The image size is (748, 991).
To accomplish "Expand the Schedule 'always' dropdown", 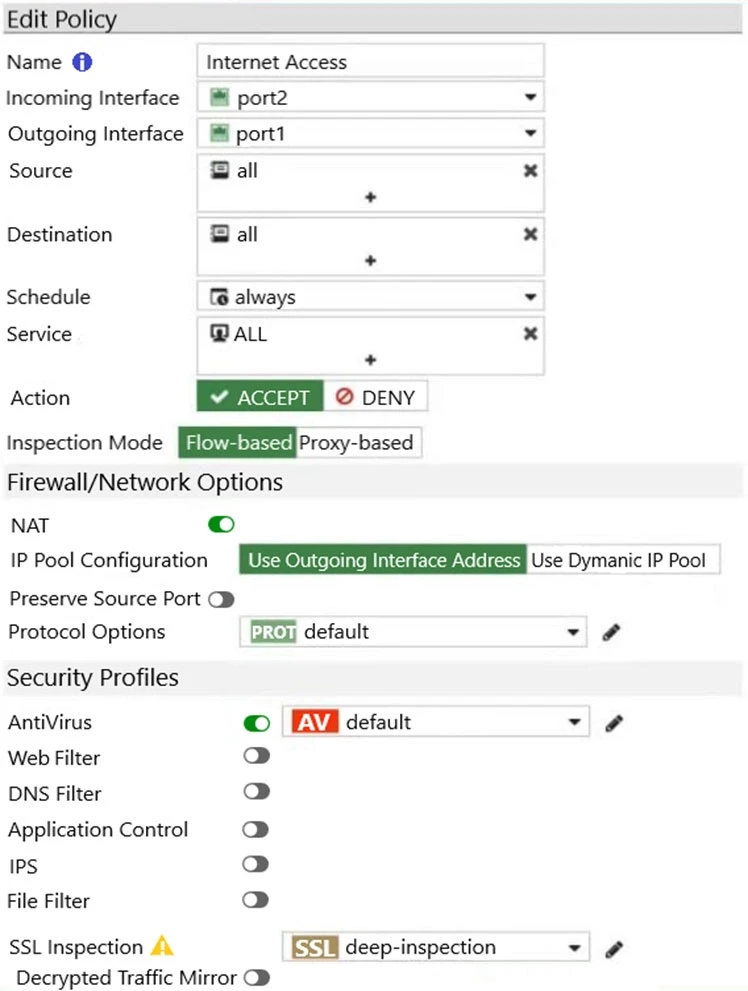I will coord(370,297).
